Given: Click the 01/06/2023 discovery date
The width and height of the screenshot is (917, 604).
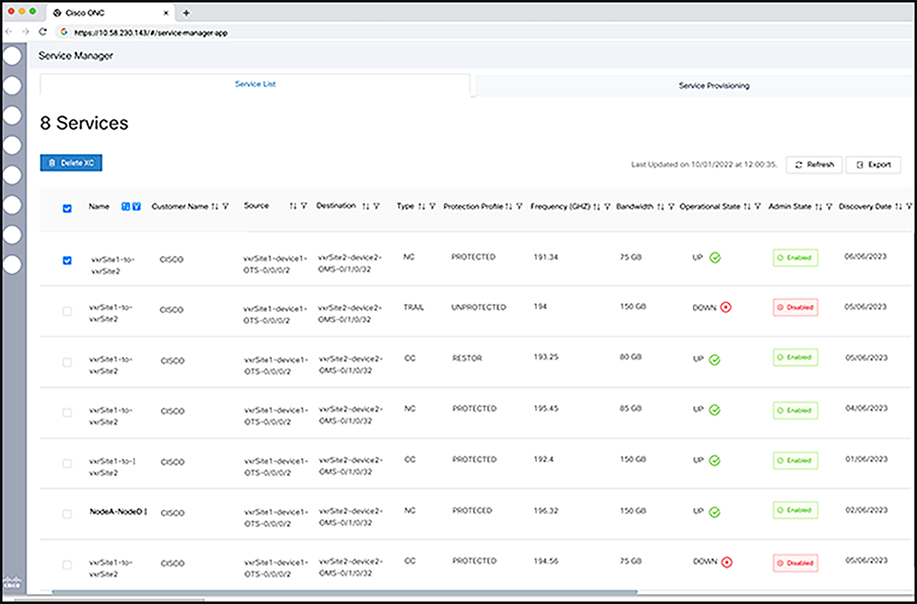Looking at the screenshot, I should tap(866, 459).
